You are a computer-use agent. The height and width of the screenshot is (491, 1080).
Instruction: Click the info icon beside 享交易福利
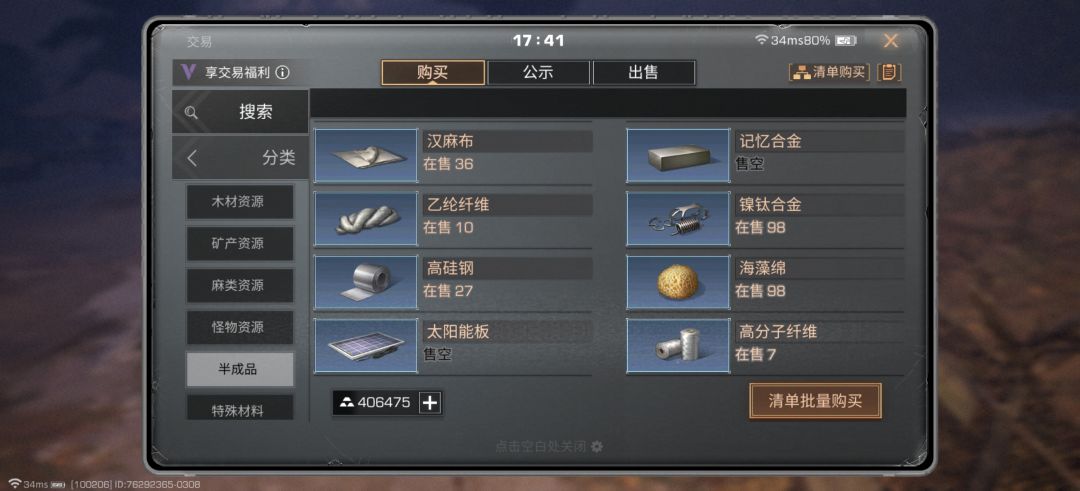pyautogui.click(x=282, y=73)
